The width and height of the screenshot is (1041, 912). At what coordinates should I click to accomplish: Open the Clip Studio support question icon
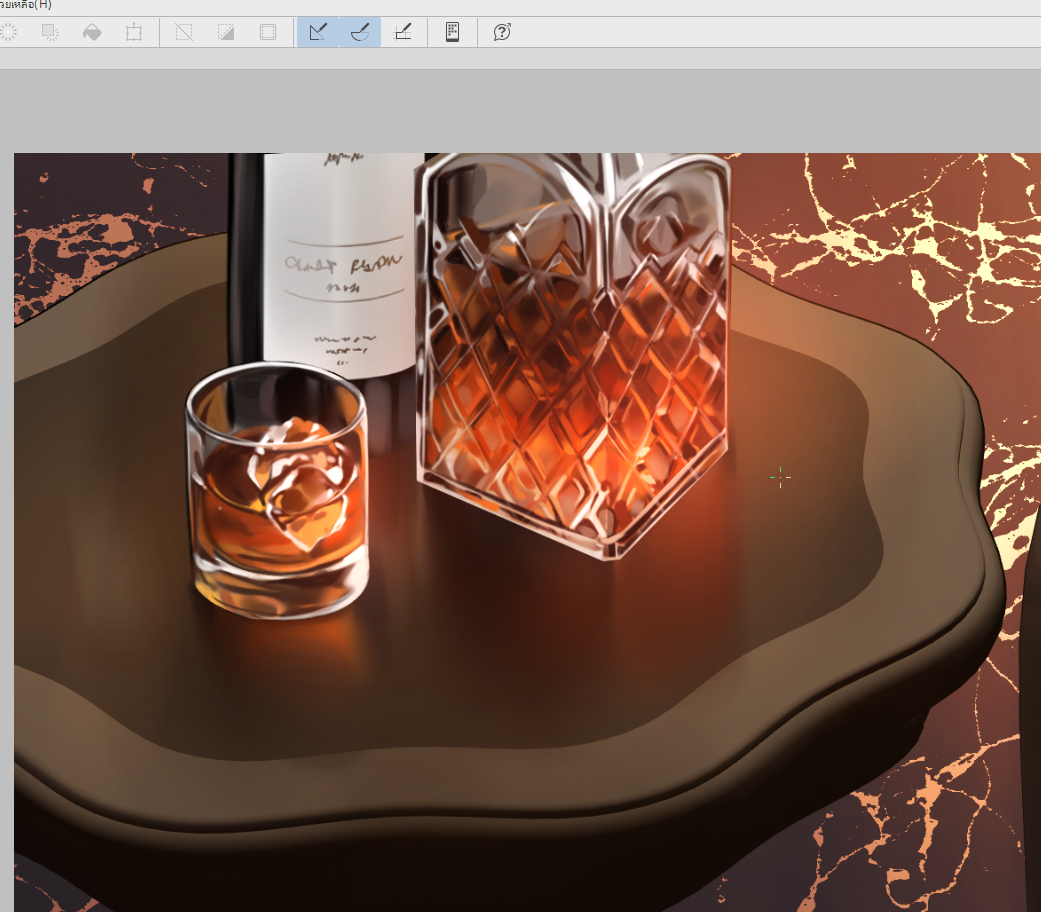[x=502, y=32]
